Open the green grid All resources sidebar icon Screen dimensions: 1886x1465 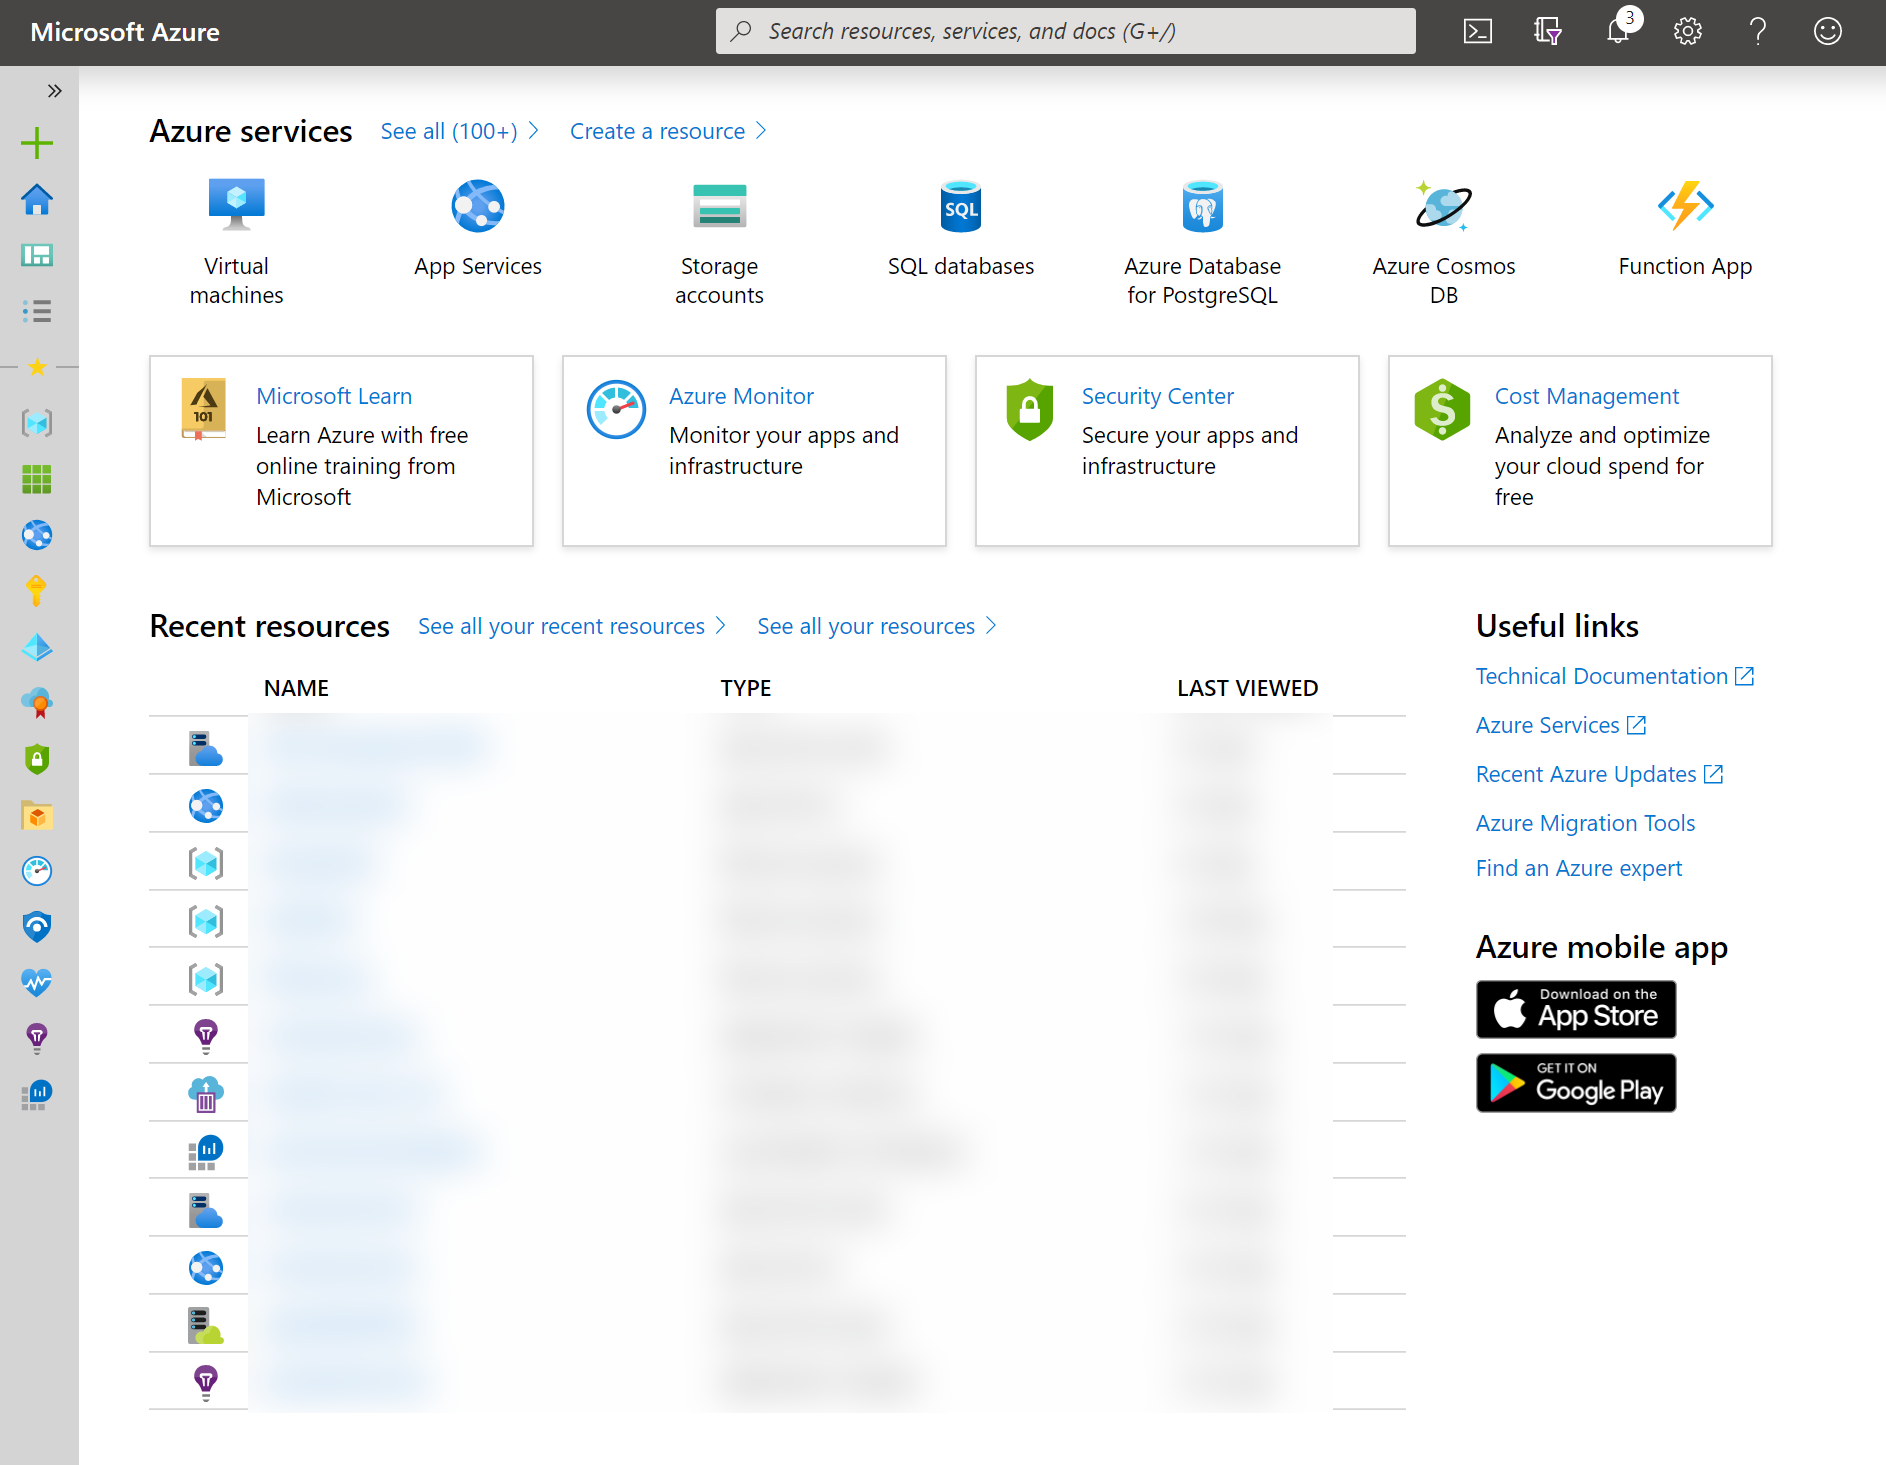tap(37, 479)
